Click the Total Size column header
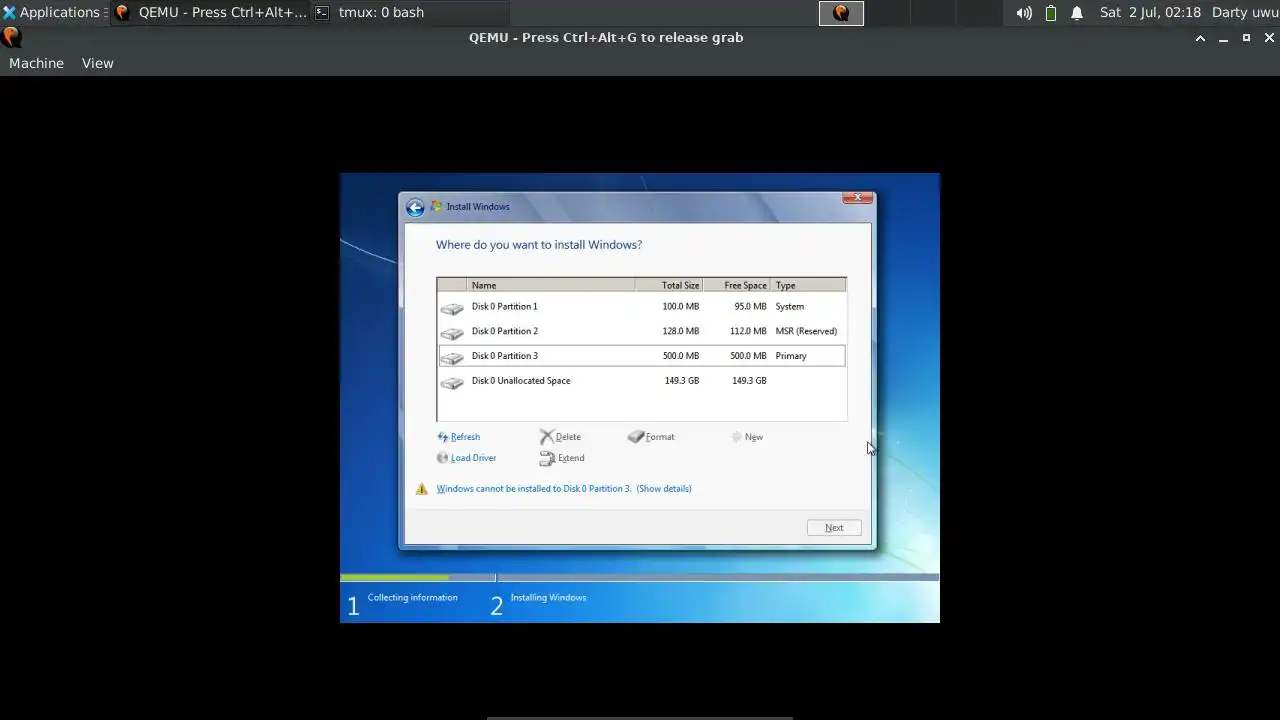This screenshot has width=1280, height=720. click(669, 285)
